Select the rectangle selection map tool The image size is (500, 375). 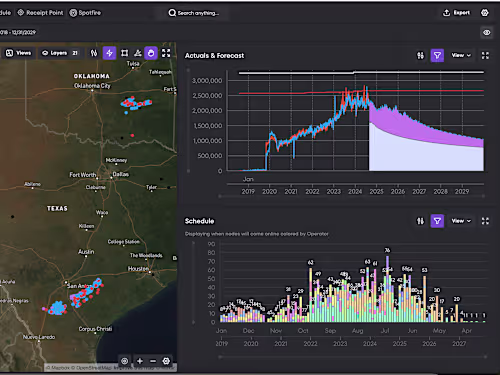point(124,53)
